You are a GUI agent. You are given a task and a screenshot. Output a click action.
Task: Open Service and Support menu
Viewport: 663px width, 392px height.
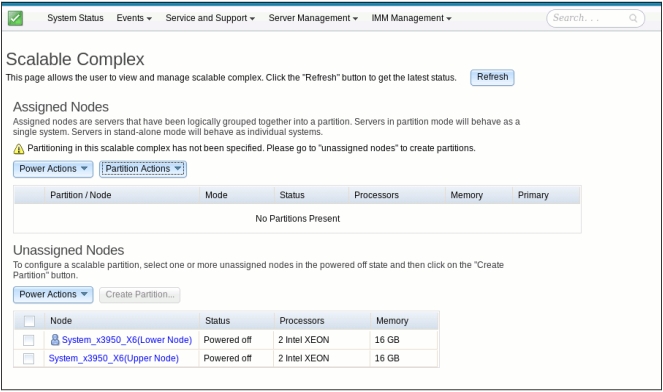point(210,18)
